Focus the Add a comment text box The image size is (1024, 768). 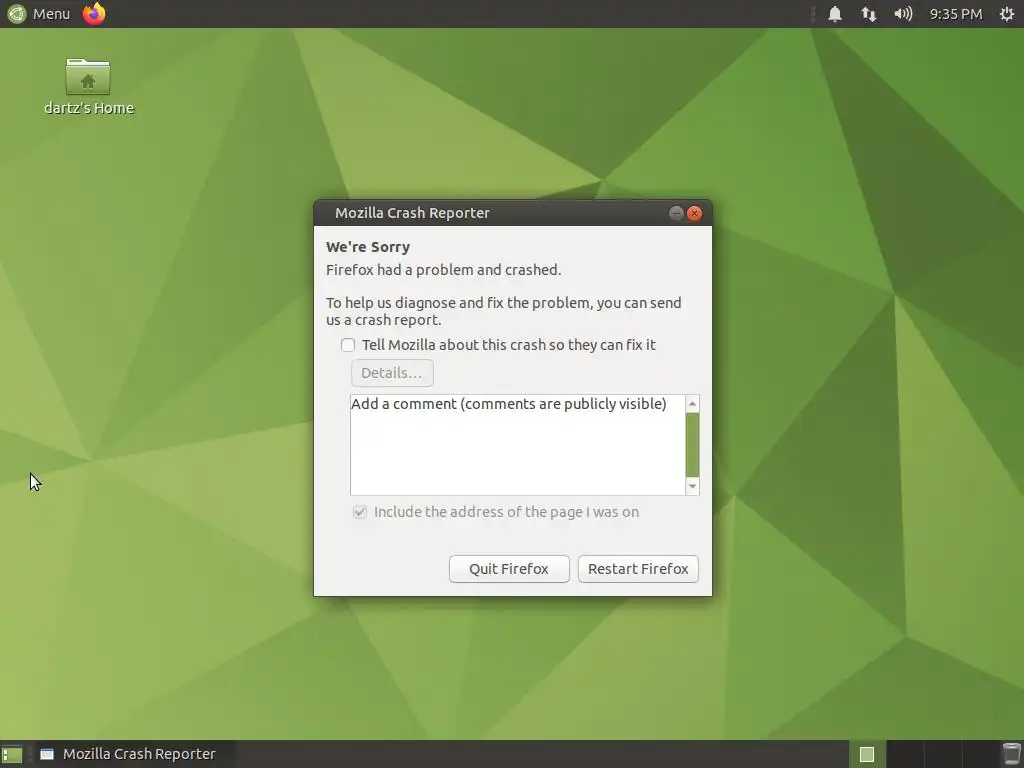[518, 445]
